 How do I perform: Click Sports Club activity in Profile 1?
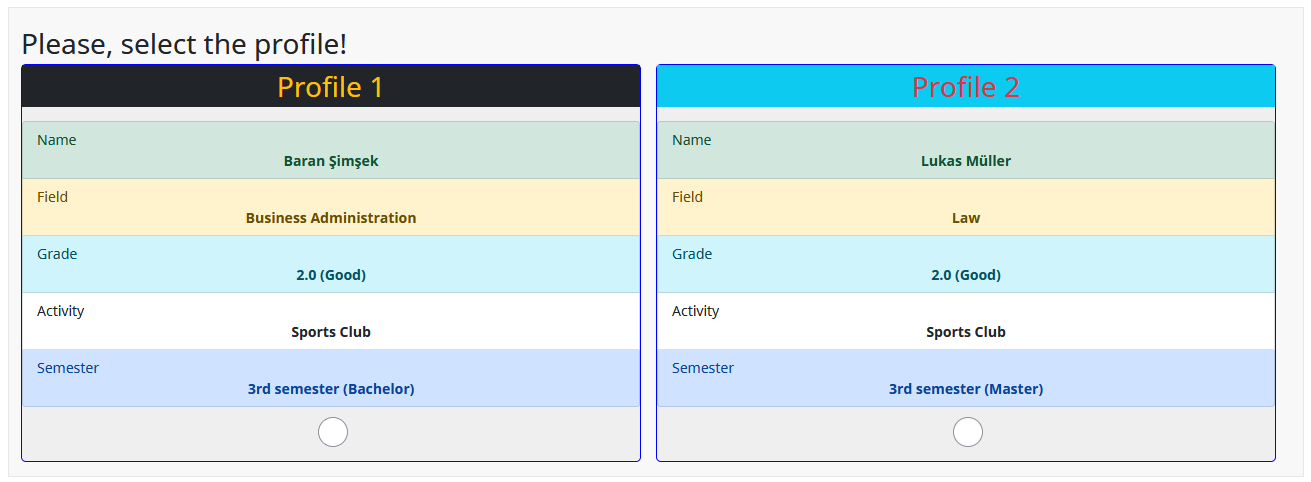[331, 332]
